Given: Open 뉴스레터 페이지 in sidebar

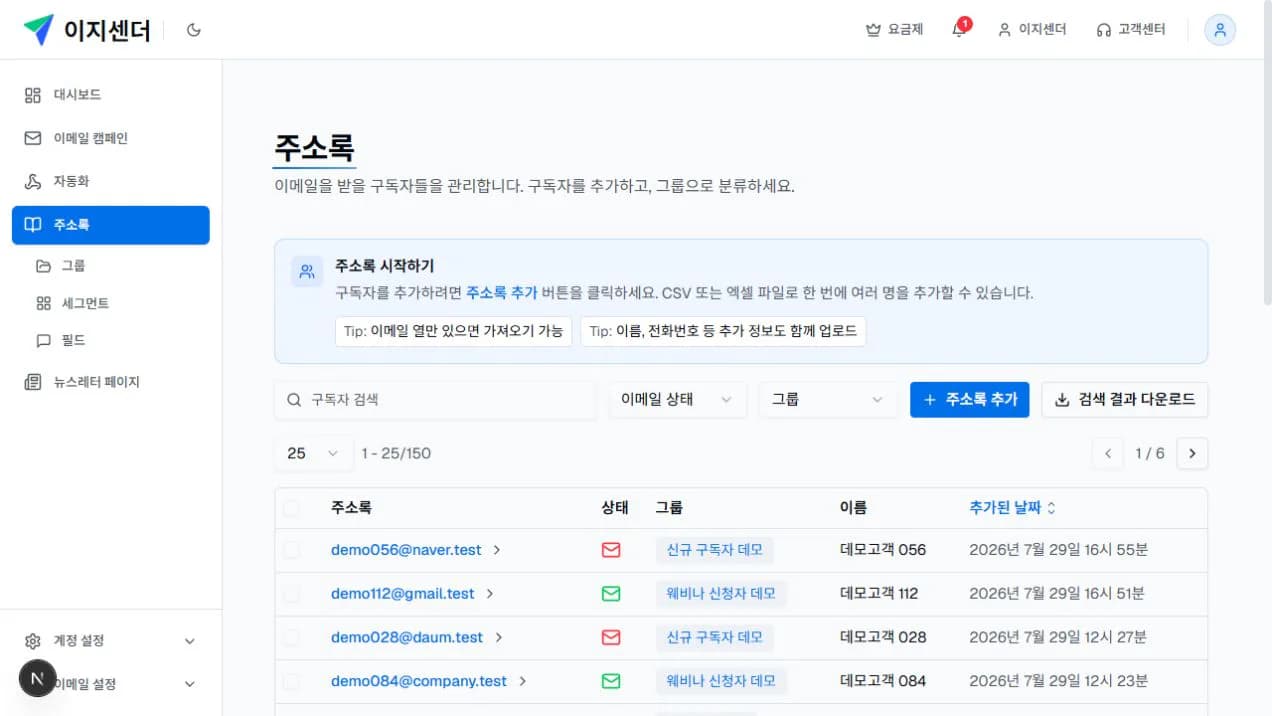Looking at the screenshot, I should 111,382.
